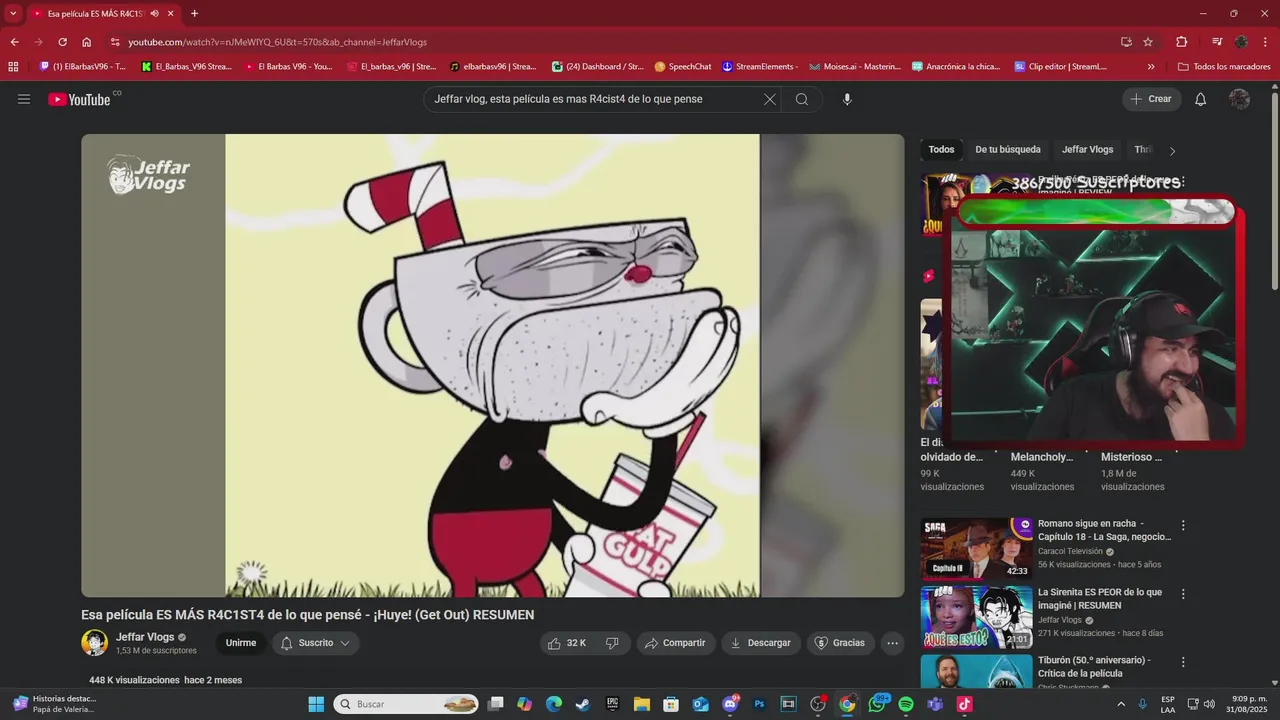Start voice search with the microphone icon
Screen dimensions: 1280x720
pos(847,99)
